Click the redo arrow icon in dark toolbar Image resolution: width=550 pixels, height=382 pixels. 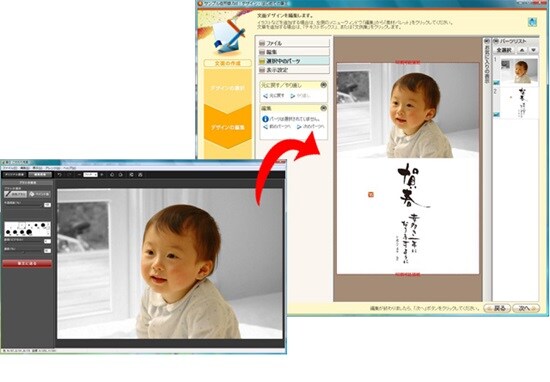69,175
